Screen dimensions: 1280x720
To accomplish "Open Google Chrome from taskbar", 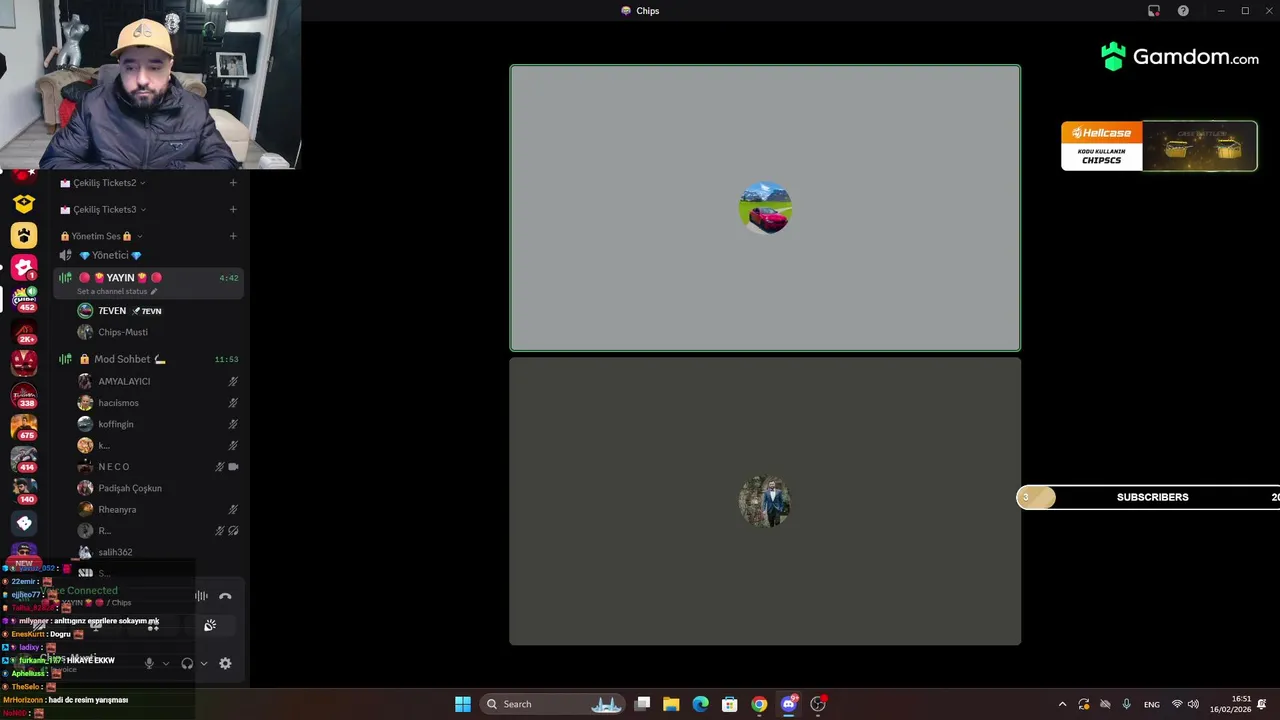I will 759,704.
